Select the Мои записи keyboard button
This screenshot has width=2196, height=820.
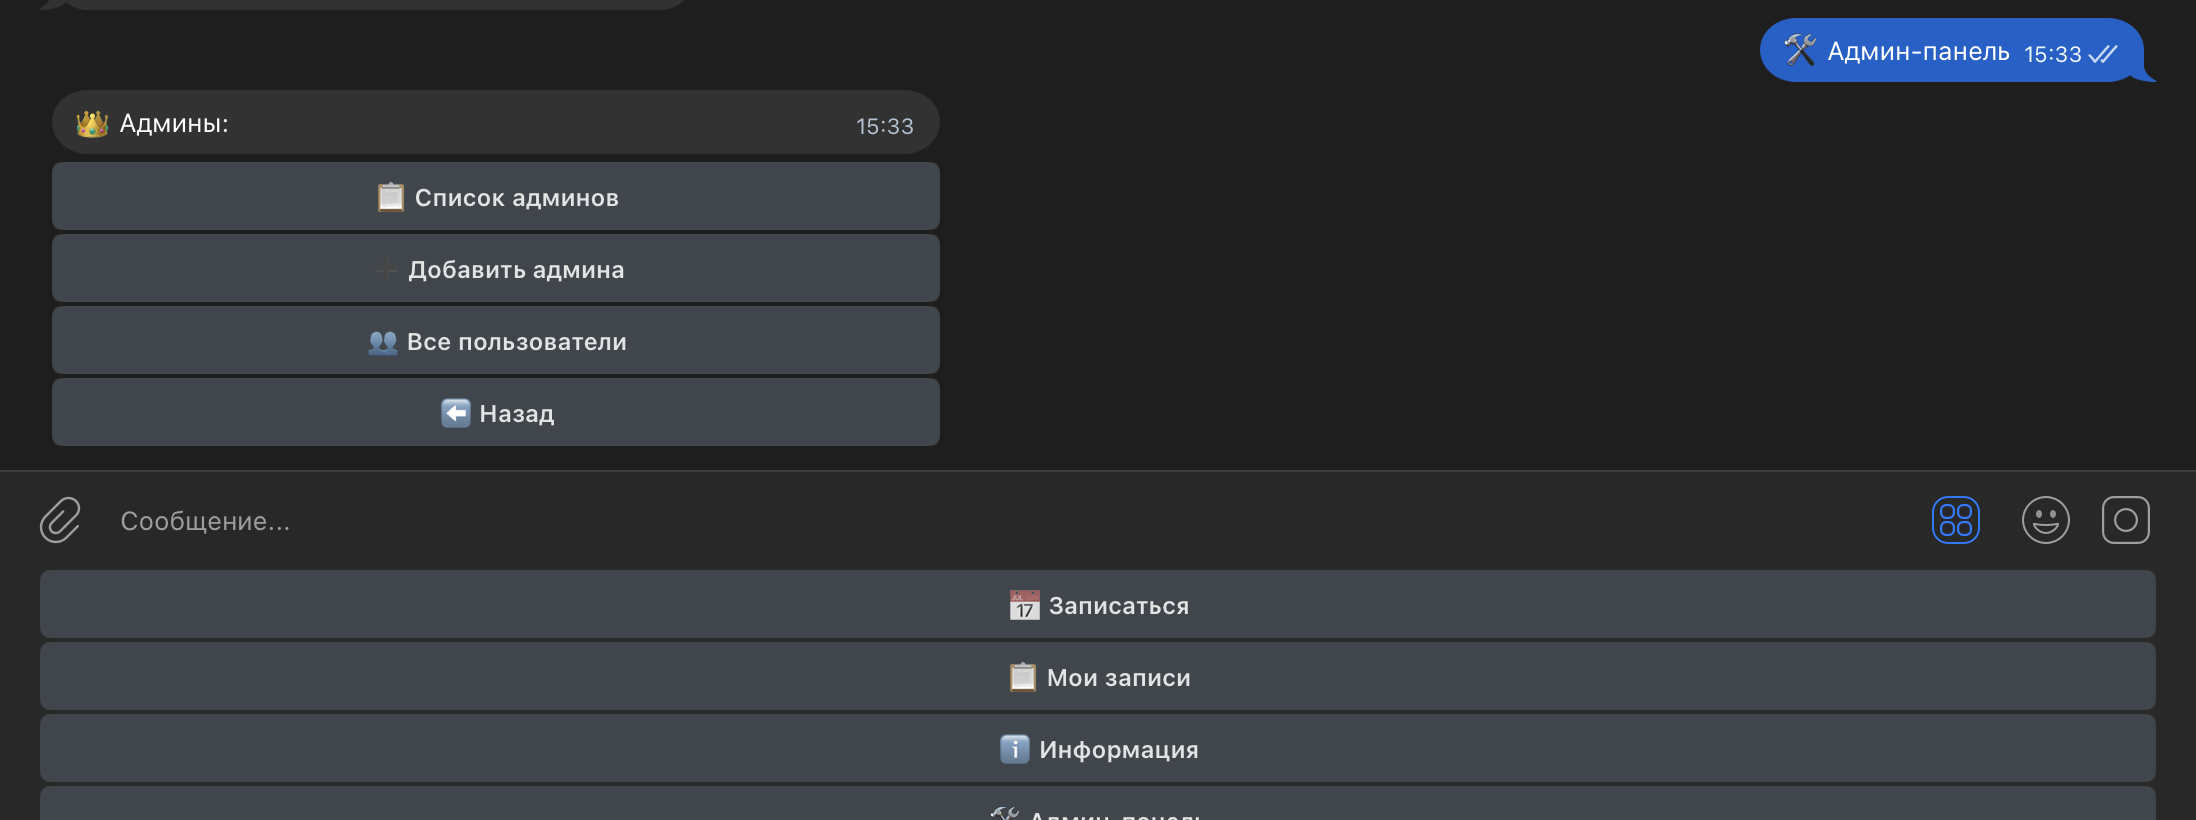pyautogui.click(x=1097, y=677)
